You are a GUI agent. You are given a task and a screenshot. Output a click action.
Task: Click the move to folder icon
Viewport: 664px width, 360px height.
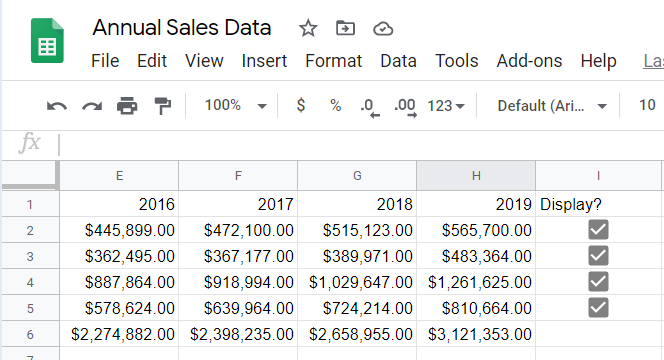click(x=345, y=28)
